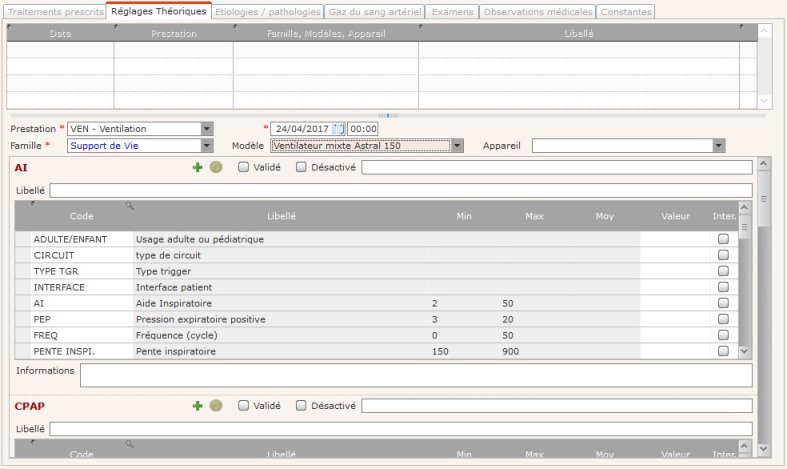Viewport: 787px width, 469px height.
Task: Open the Observations médicales tab
Action: click(x=538, y=12)
